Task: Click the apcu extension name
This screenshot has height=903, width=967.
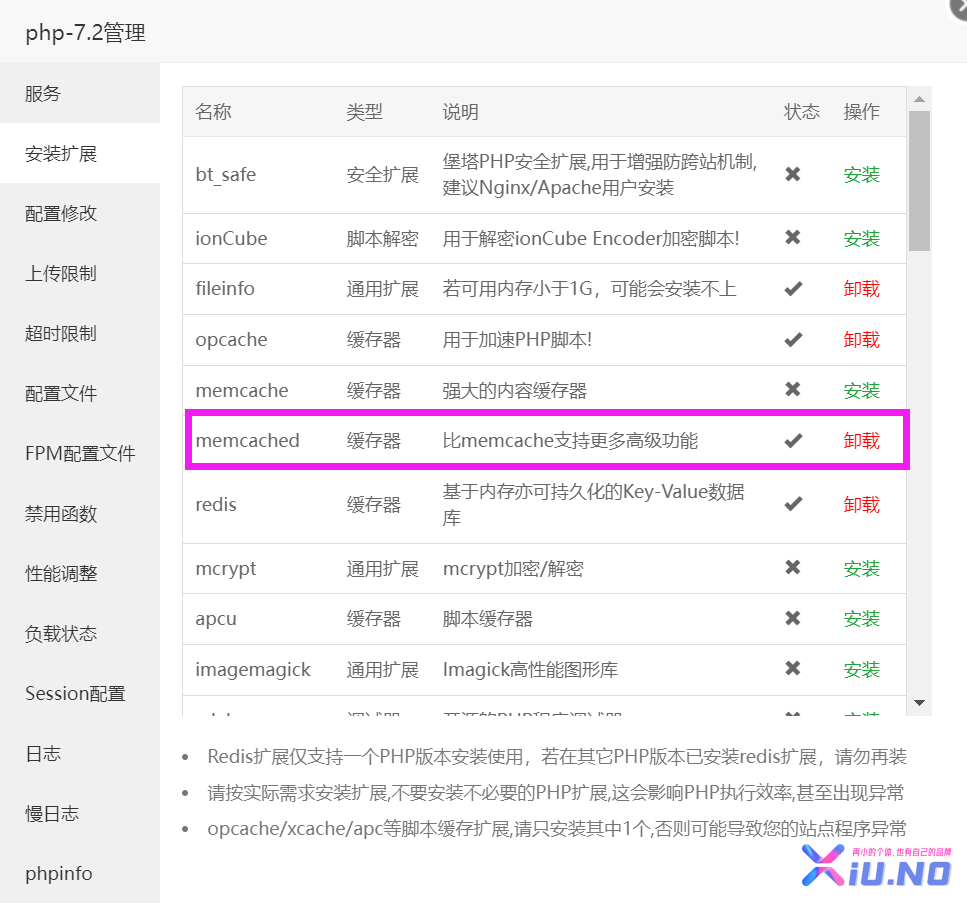Action: pos(216,619)
